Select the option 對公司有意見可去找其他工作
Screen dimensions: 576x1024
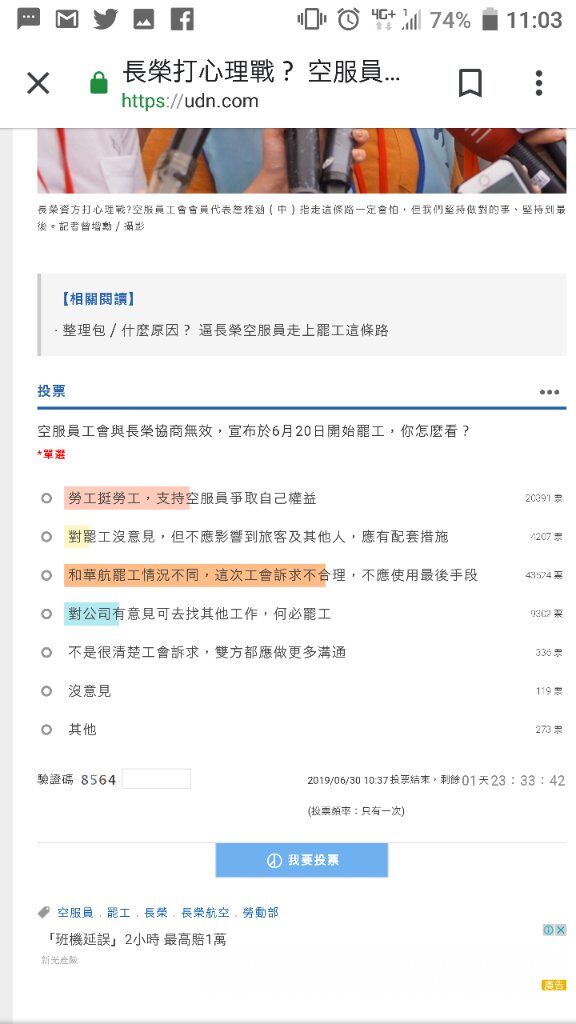[x=46, y=614]
